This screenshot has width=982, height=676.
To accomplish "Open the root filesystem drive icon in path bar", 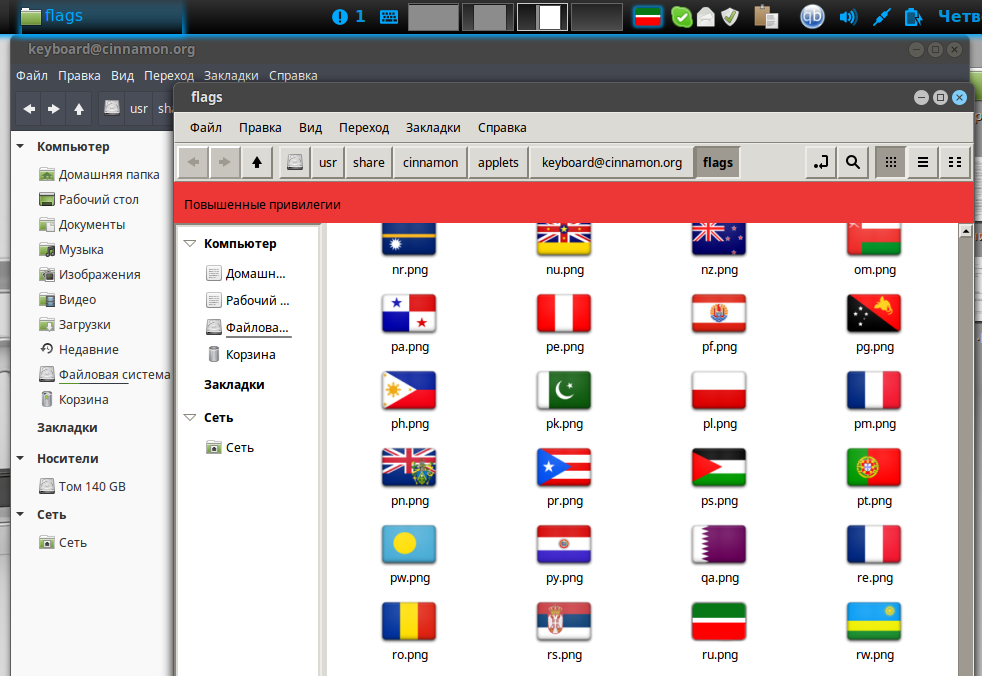I will [x=294, y=162].
